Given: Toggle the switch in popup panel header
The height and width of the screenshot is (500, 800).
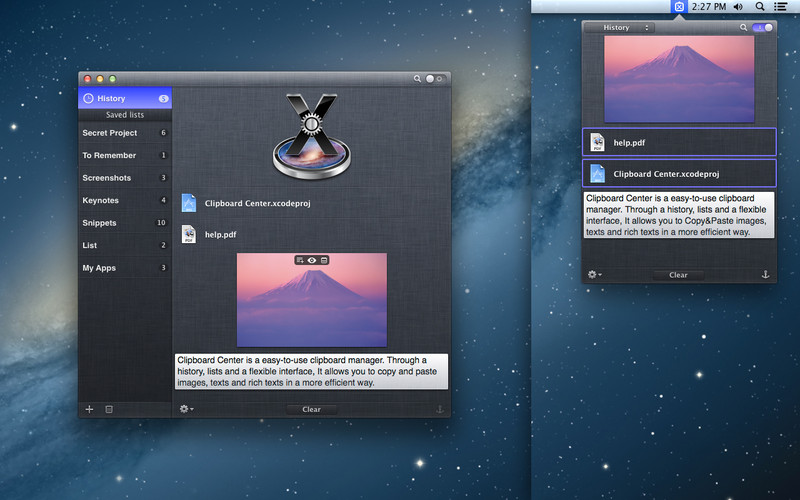Looking at the screenshot, I should tap(762, 28).
